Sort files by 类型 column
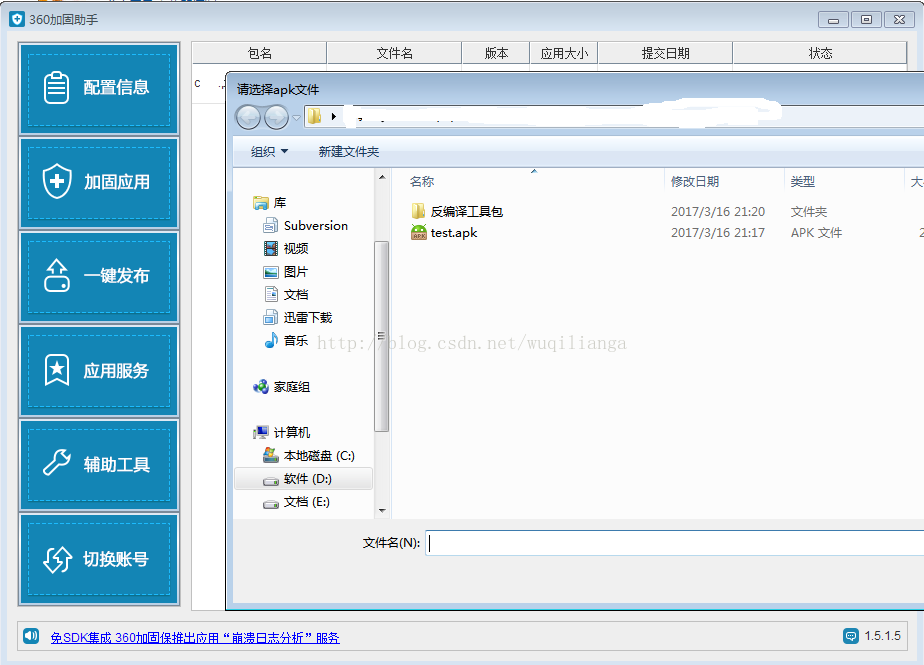This screenshot has width=924, height=665. [x=803, y=182]
